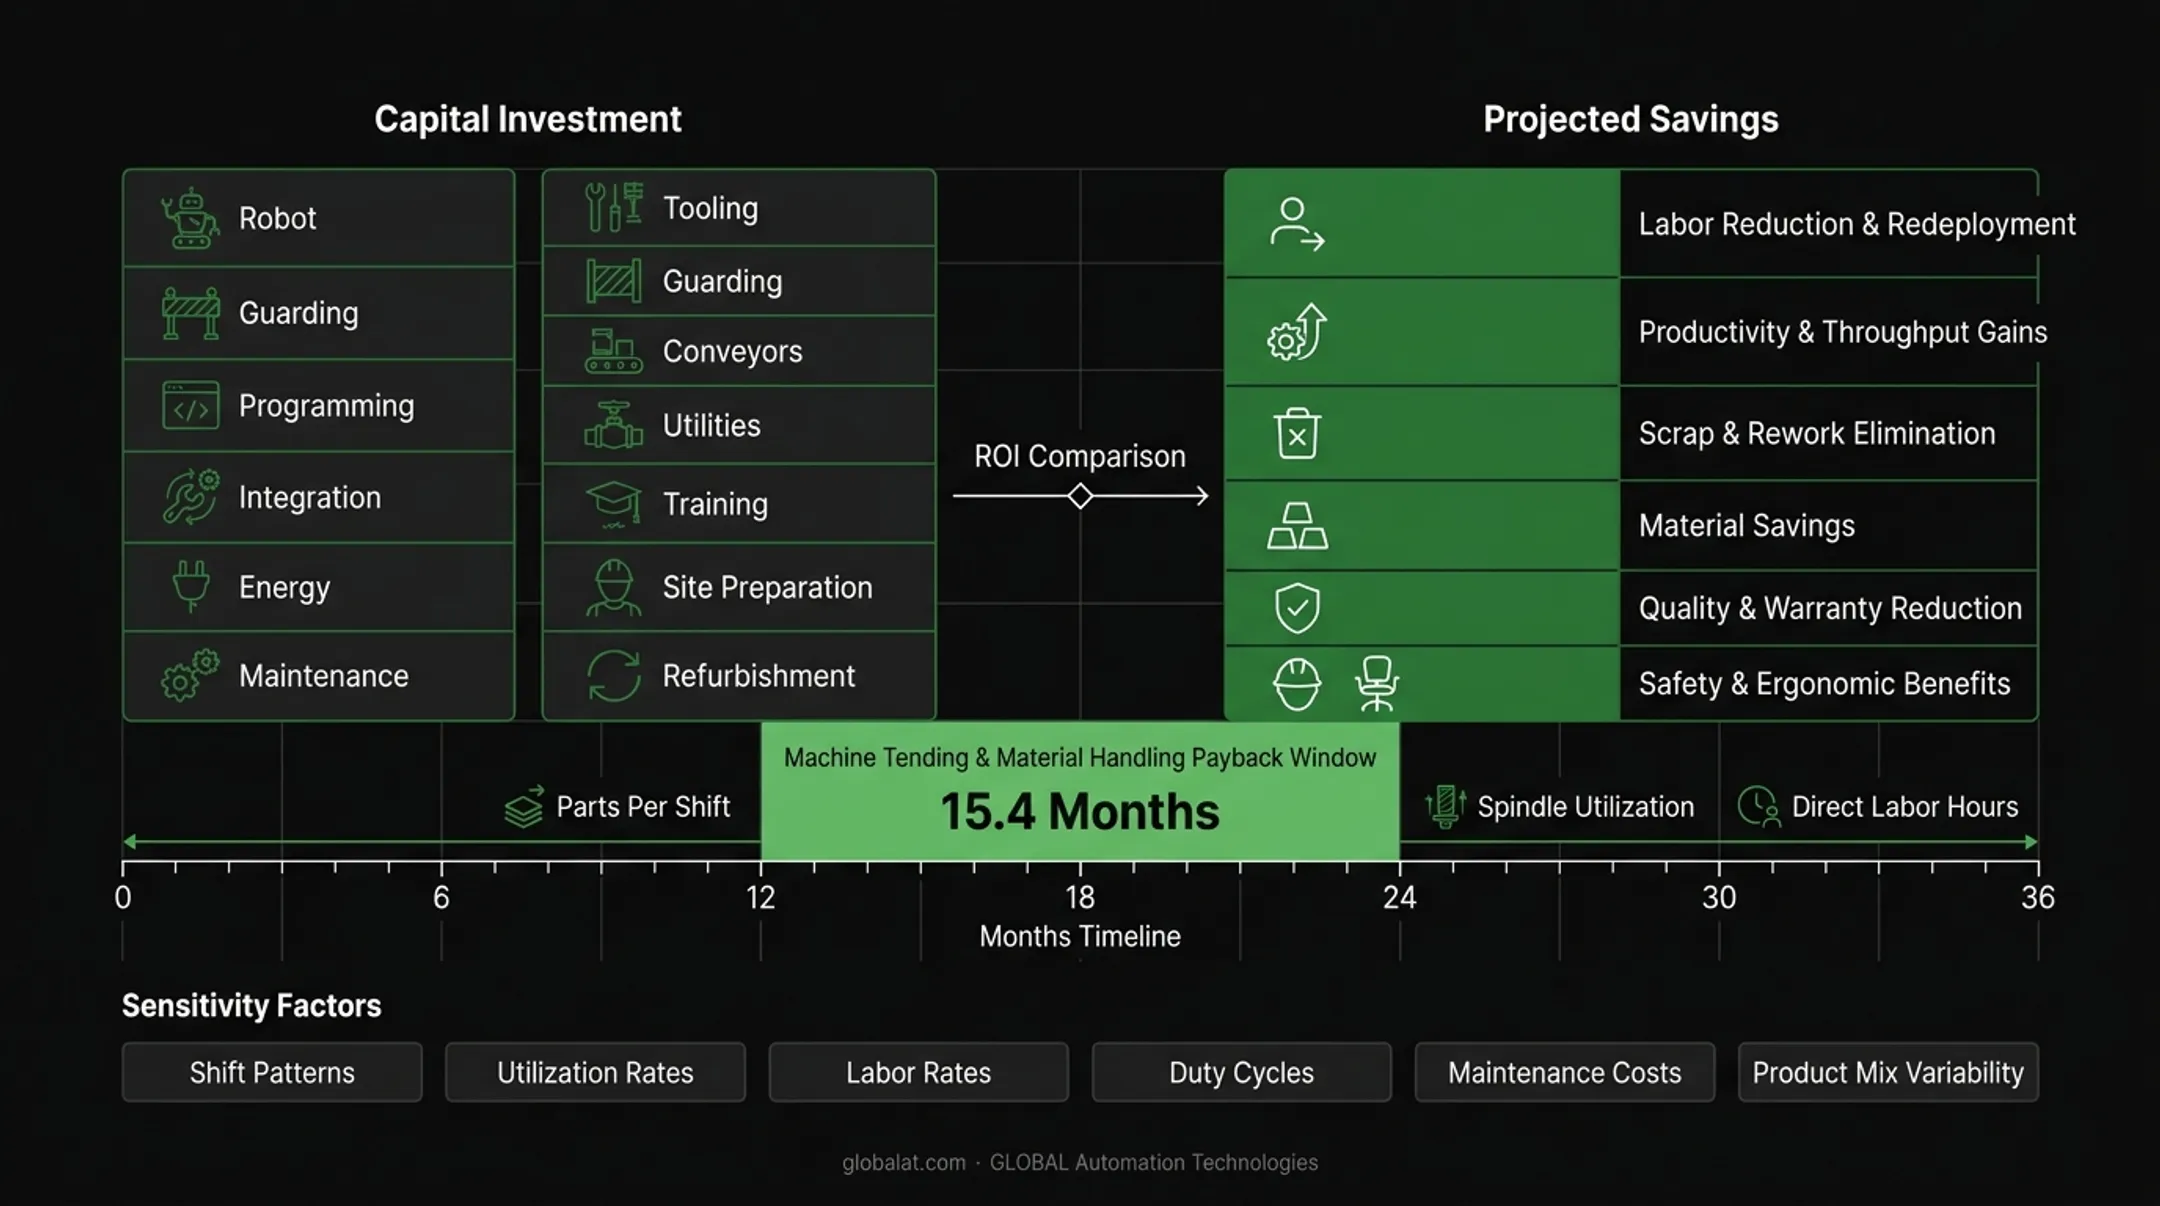Viewport: 2160px width, 1206px height.
Task: Click the tools icon next to Tooling
Action: coord(613,207)
